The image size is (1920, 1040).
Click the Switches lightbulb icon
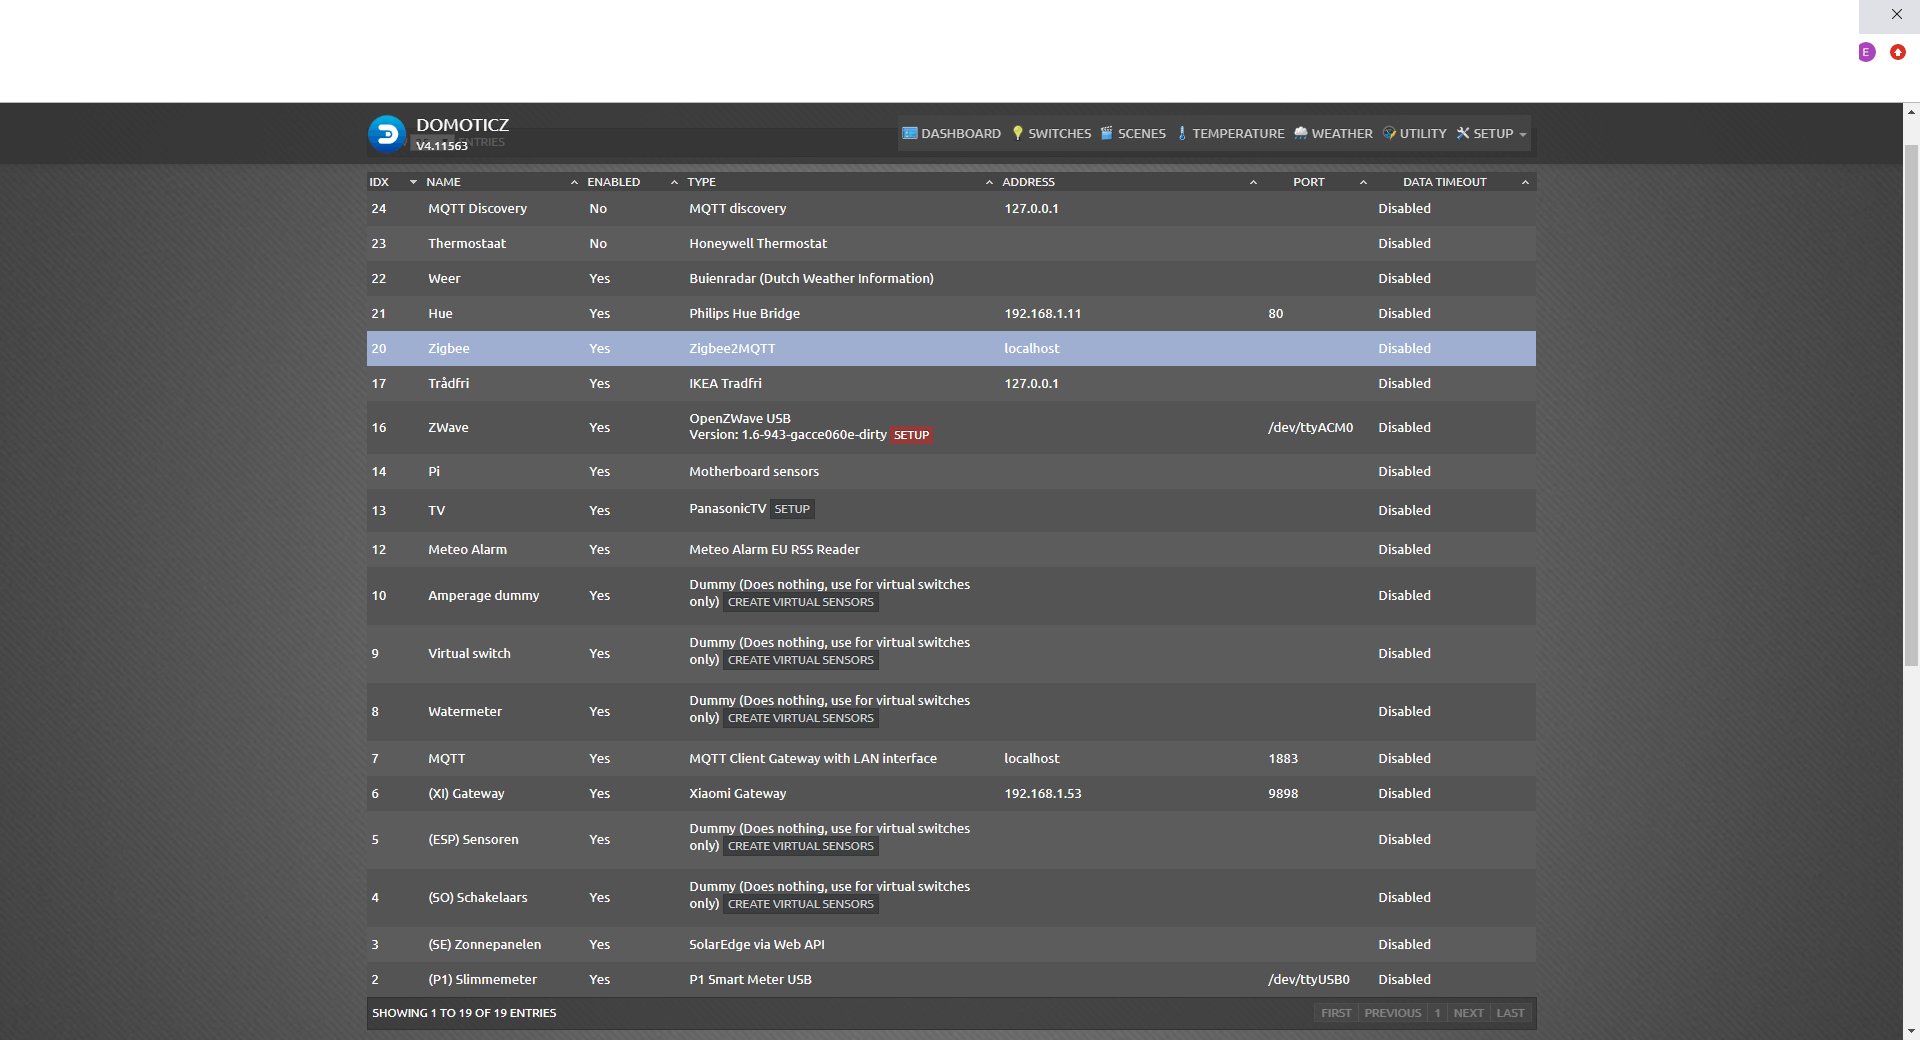click(1018, 133)
